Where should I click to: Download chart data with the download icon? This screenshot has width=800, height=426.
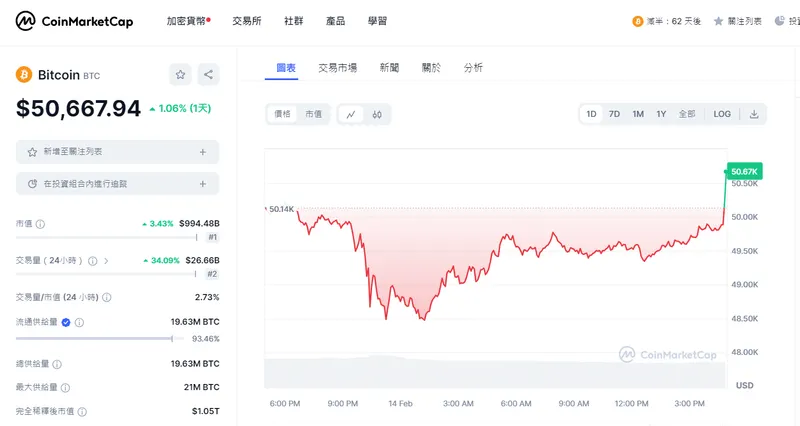click(x=754, y=114)
